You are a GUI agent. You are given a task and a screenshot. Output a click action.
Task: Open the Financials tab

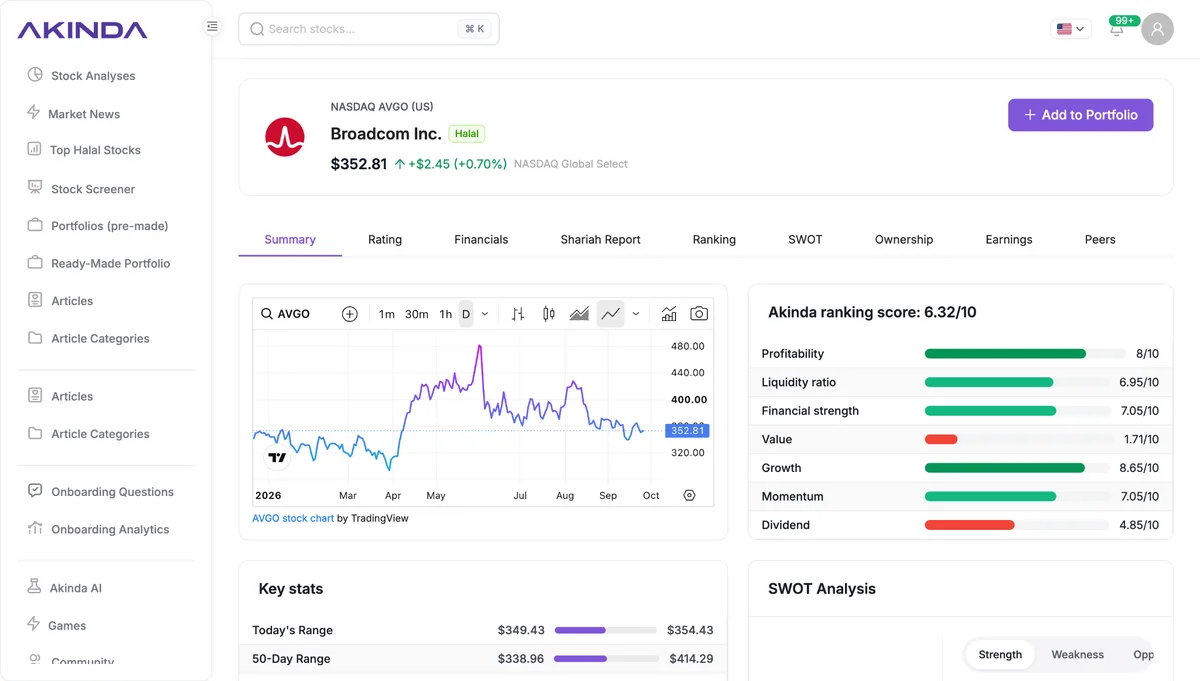pos(481,240)
